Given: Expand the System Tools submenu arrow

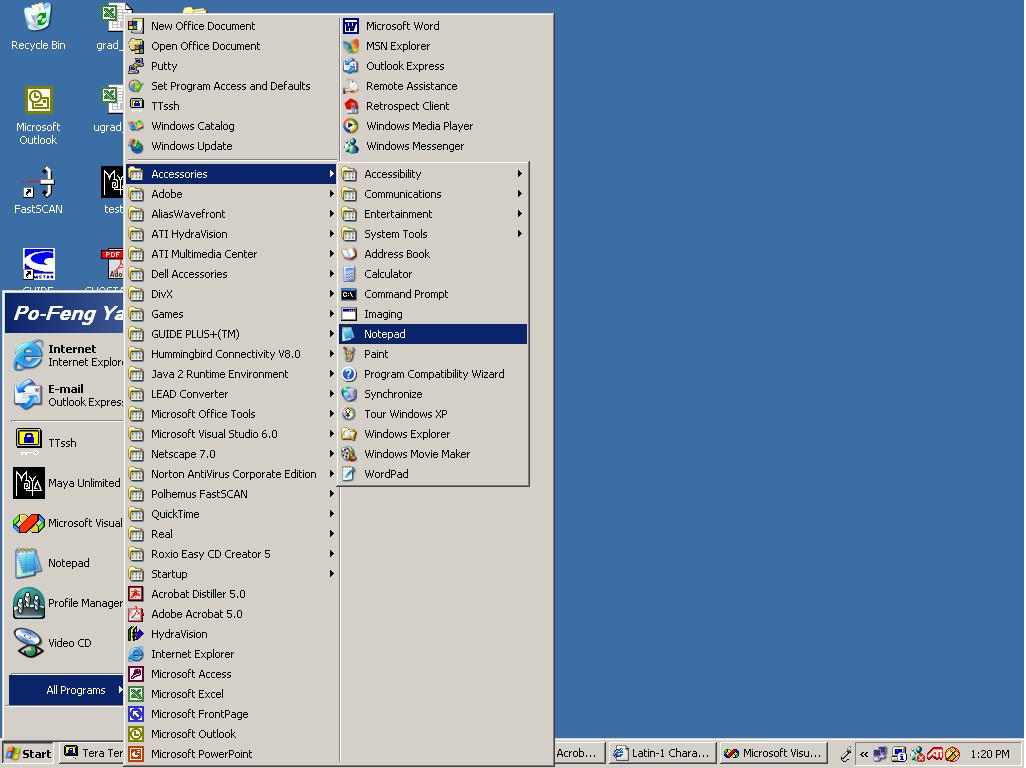Looking at the screenshot, I should pyautogui.click(x=520, y=234).
